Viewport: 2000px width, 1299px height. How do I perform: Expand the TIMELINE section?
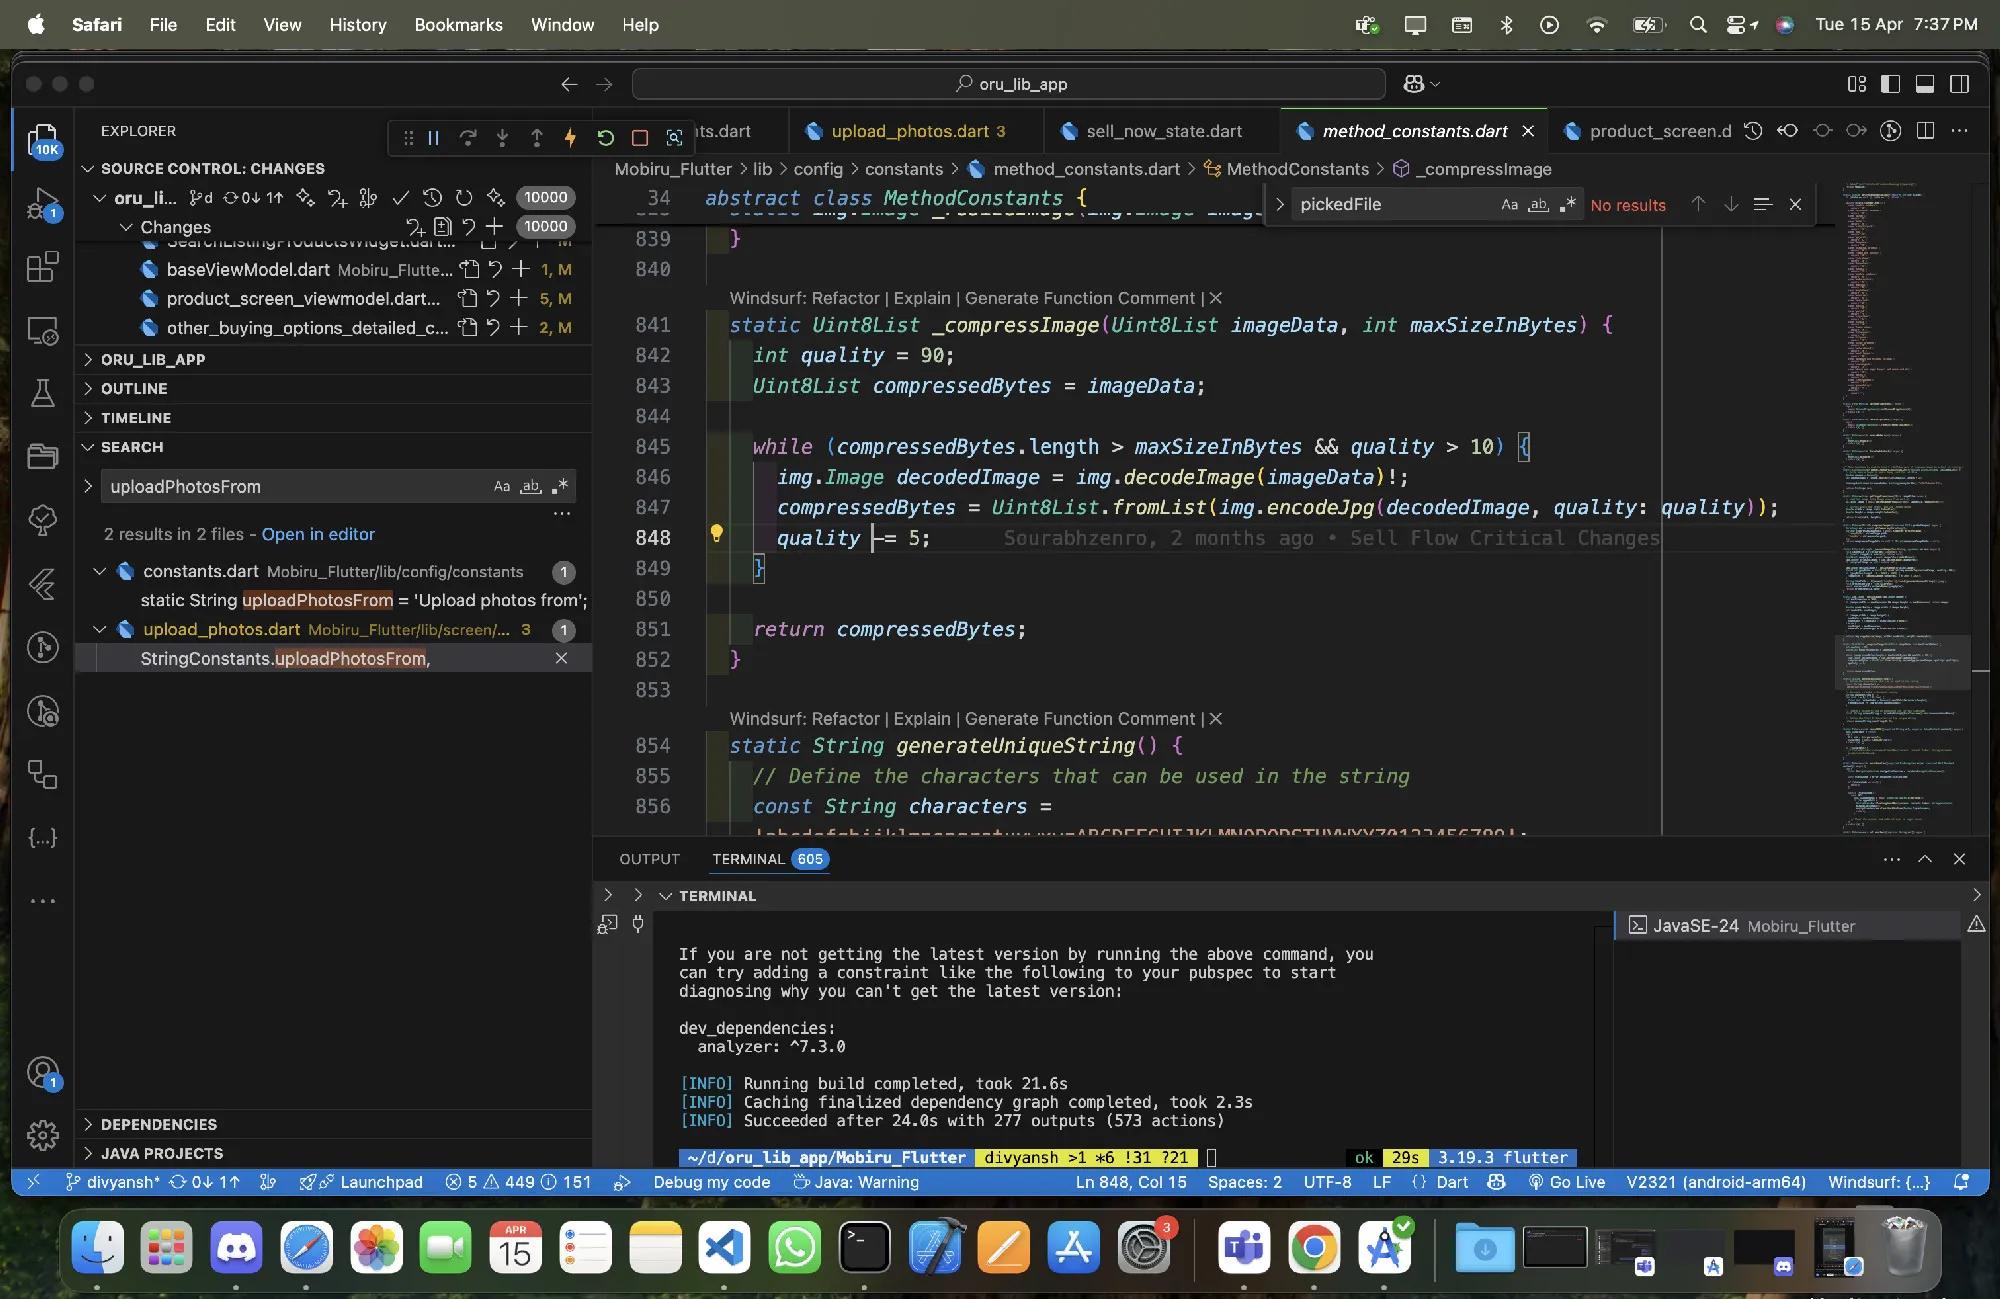tap(136, 418)
